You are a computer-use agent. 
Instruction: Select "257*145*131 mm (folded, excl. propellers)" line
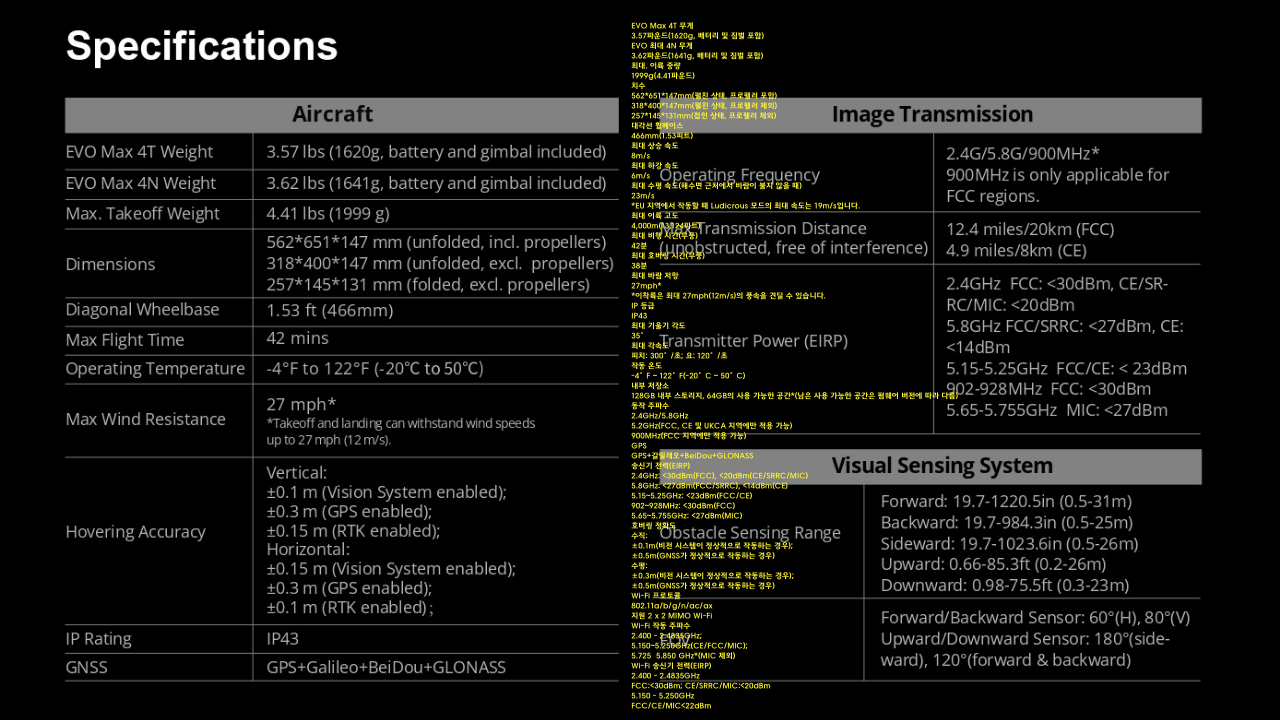coord(428,284)
